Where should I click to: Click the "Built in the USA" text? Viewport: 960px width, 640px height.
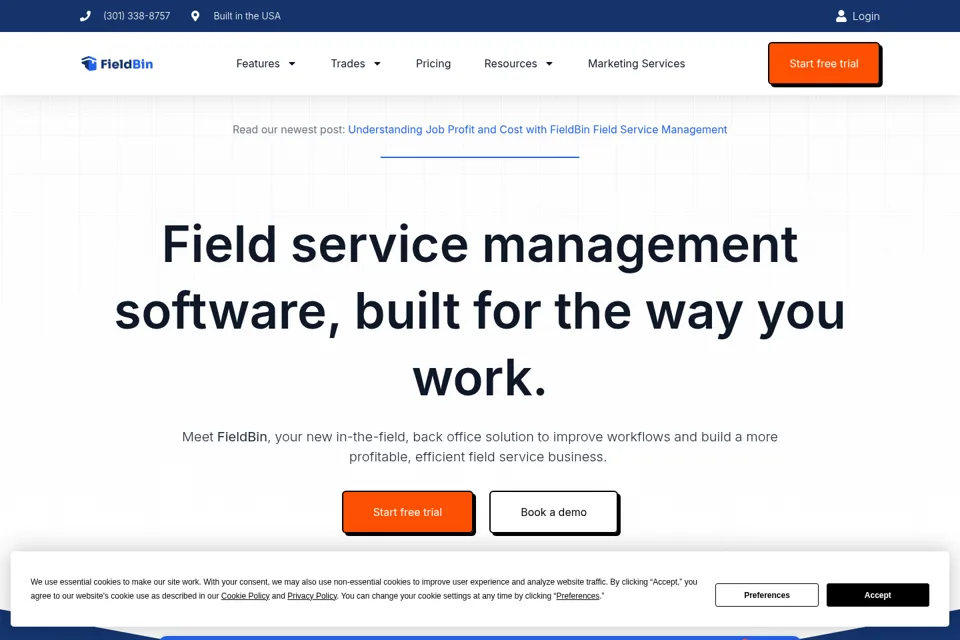[247, 16]
